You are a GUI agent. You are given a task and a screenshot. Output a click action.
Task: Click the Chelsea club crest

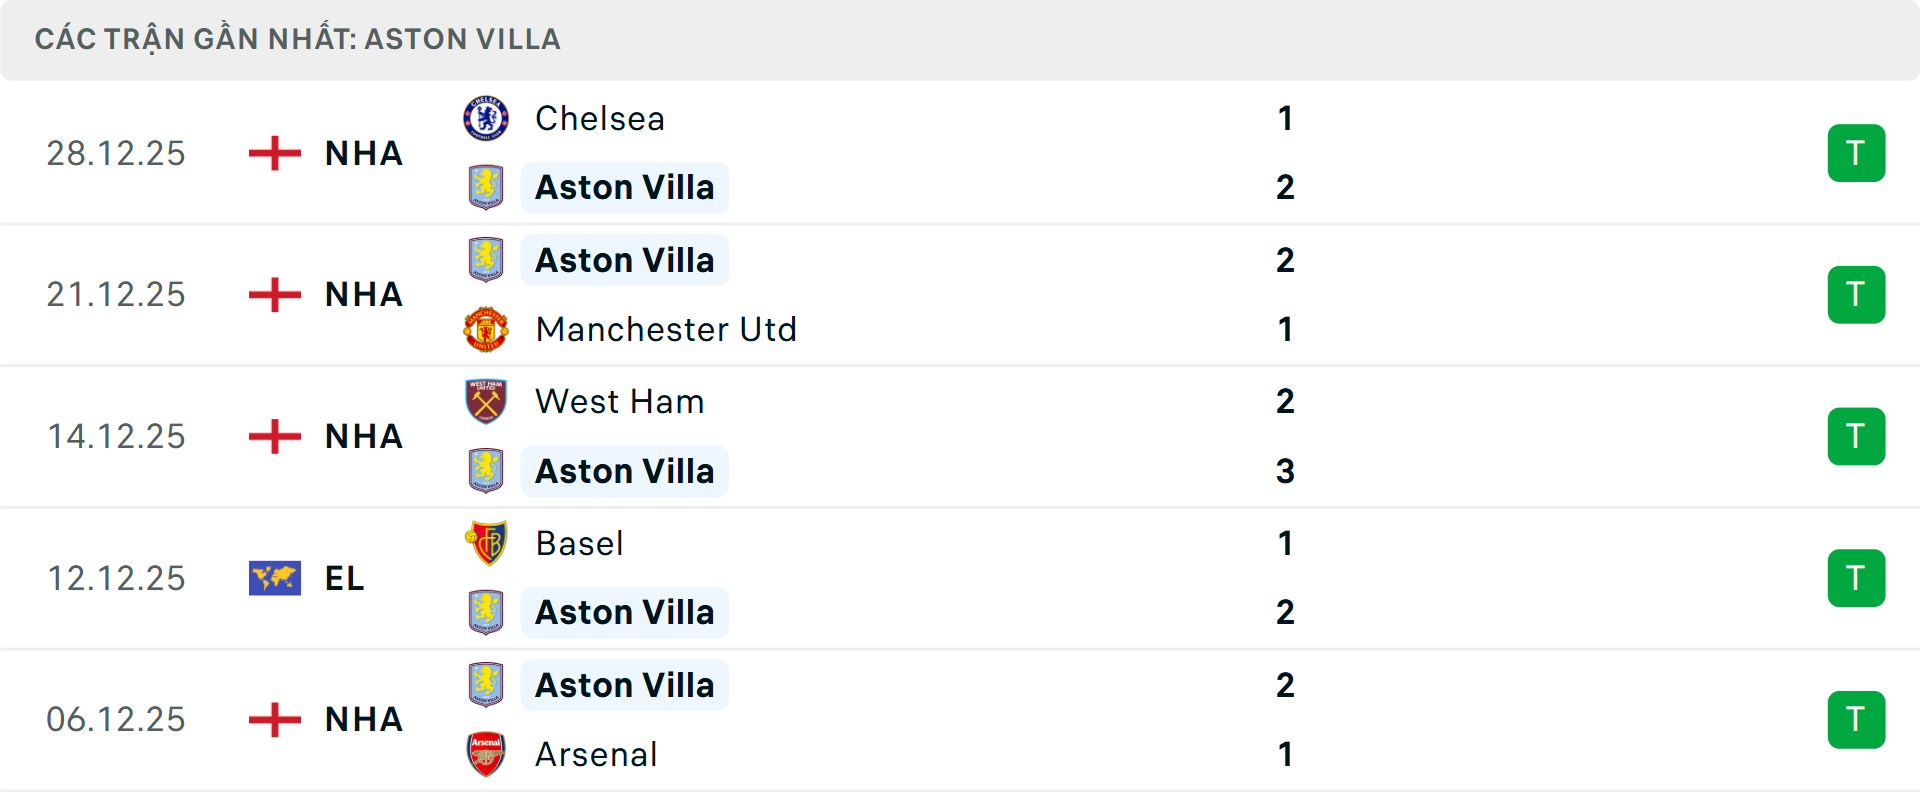[487, 117]
